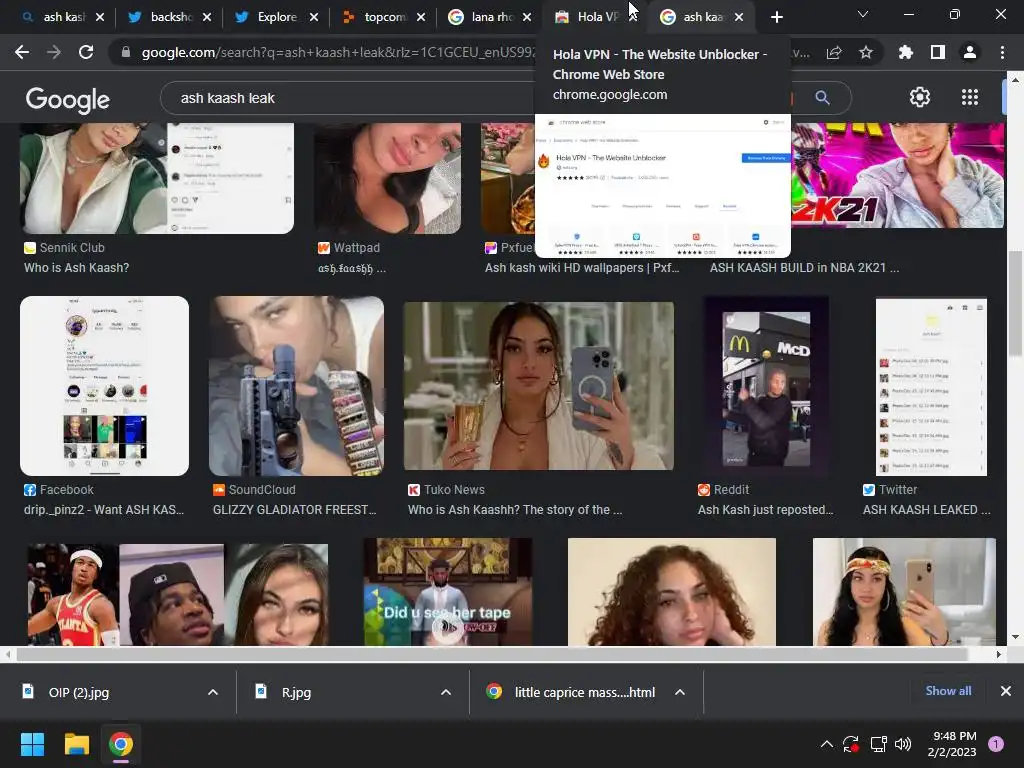This screenshot has width=1024, height=768.
Task: Open a new browser tab
Action: [x=776, y=17]
